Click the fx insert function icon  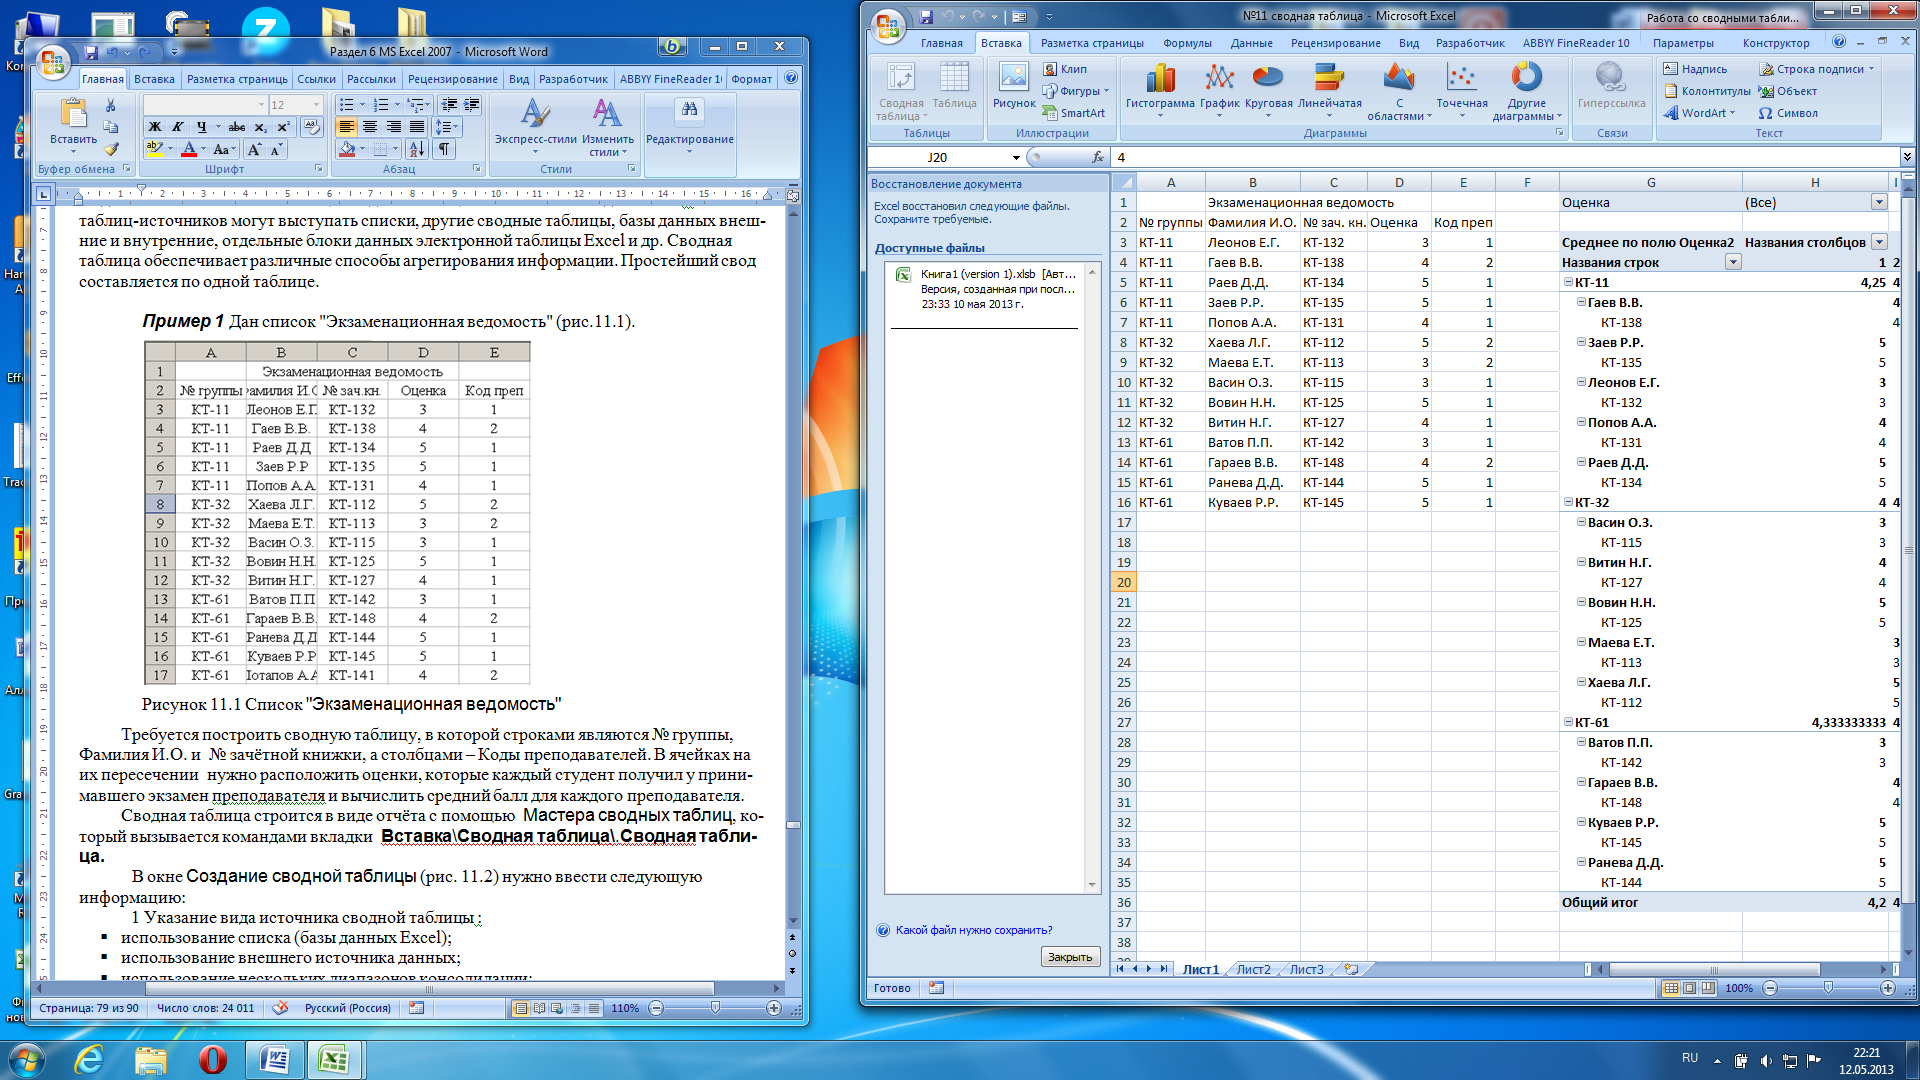click(1097, 157)
